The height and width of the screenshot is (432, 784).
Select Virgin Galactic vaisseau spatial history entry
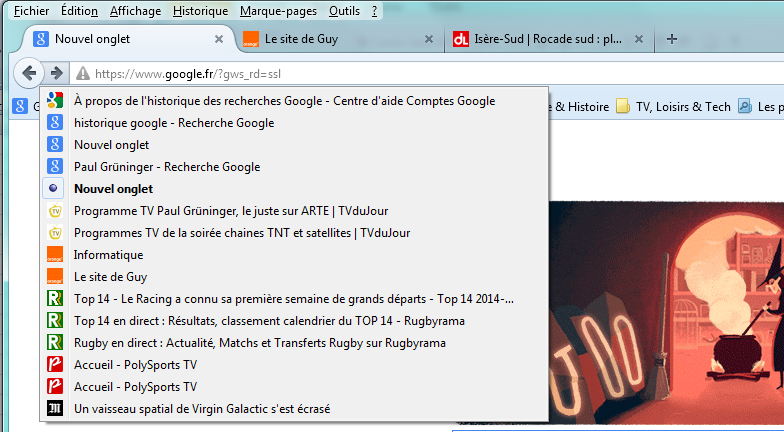pos(201,409)
